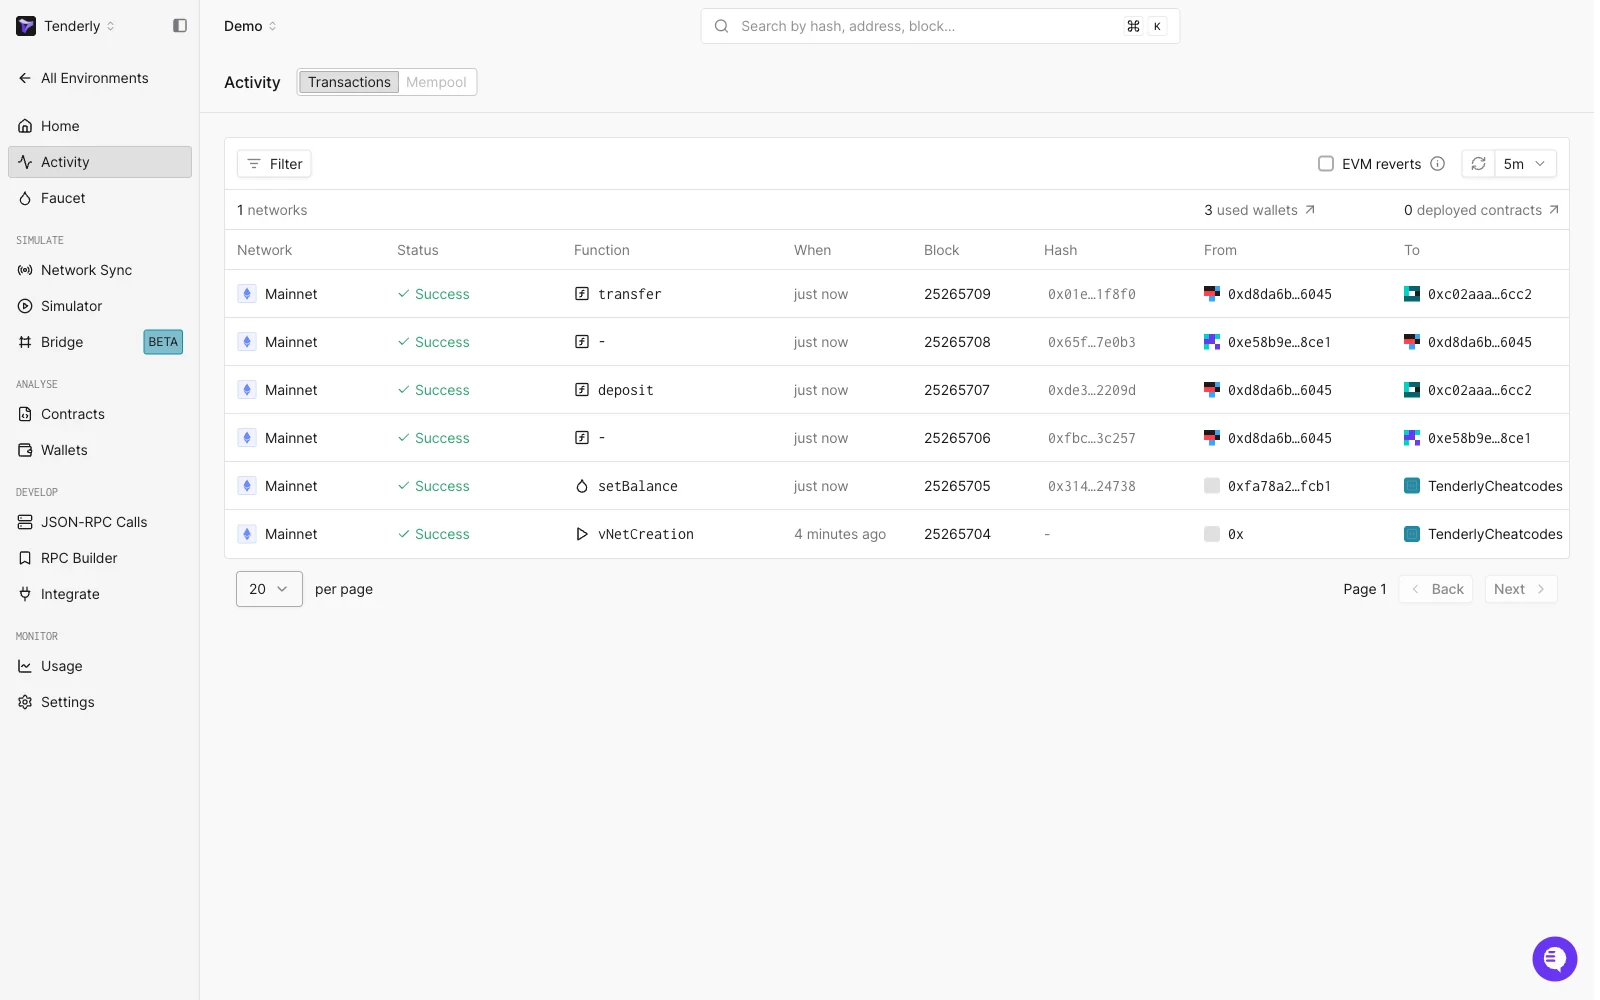
Task: Click the play icon beside vNetCreation
Action: (582, 534)
